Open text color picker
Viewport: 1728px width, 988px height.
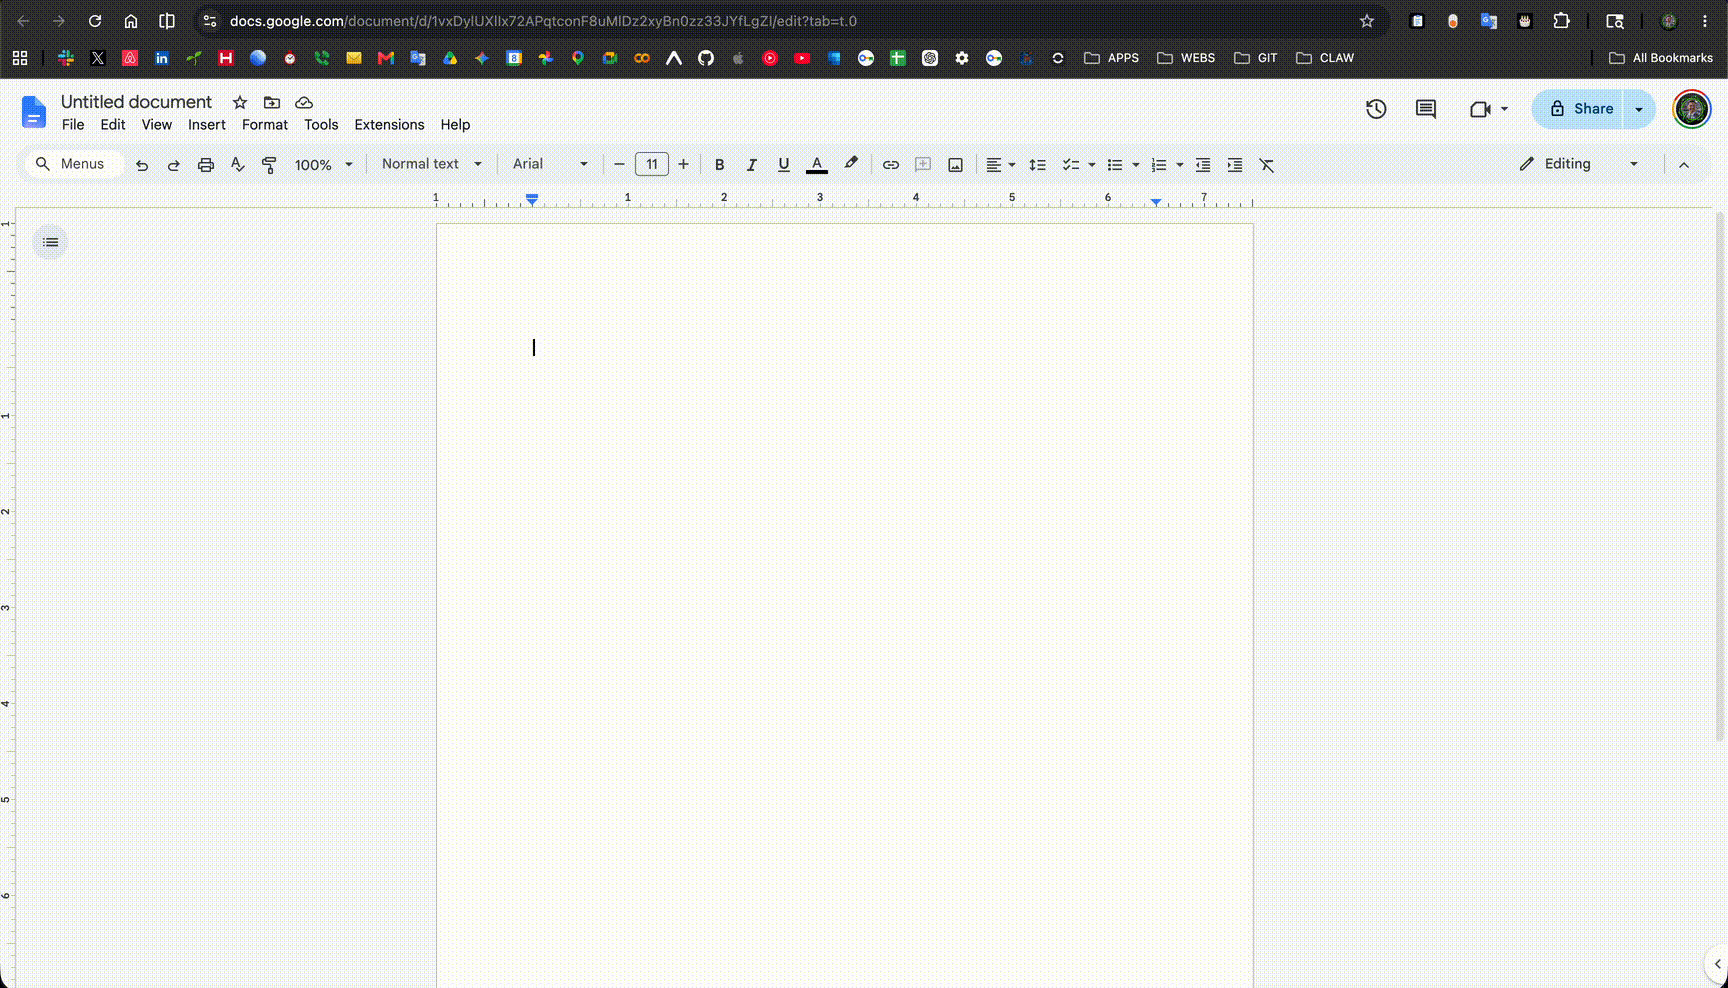[x=817, y=165]
